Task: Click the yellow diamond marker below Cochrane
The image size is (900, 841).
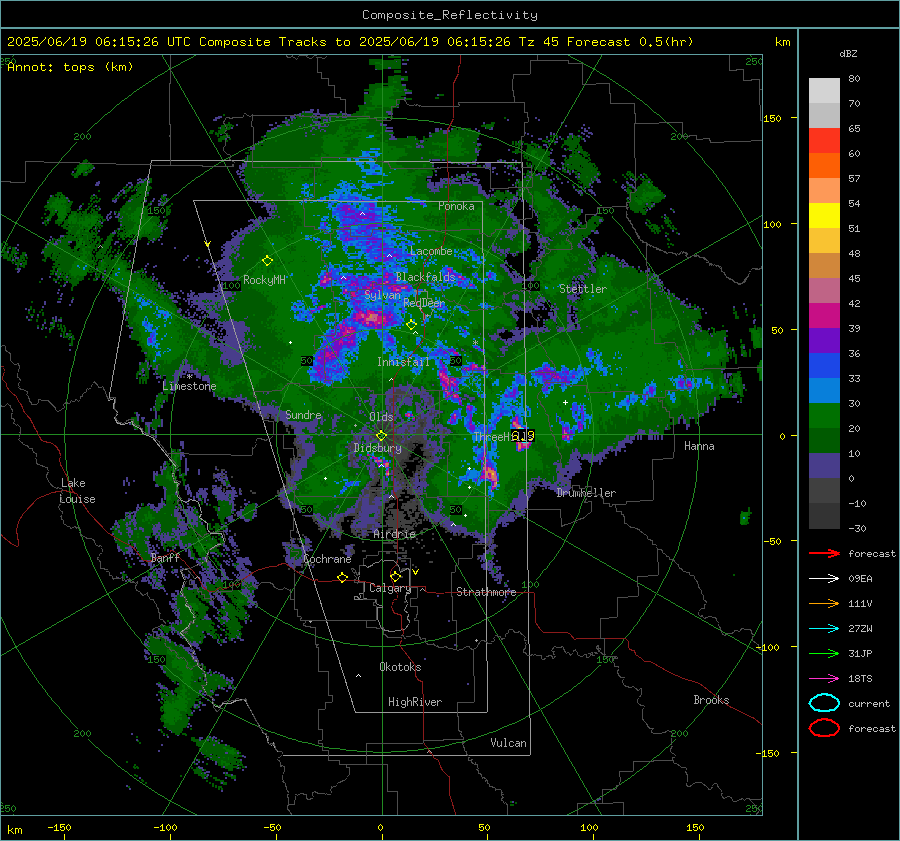Action: point(342,578)
